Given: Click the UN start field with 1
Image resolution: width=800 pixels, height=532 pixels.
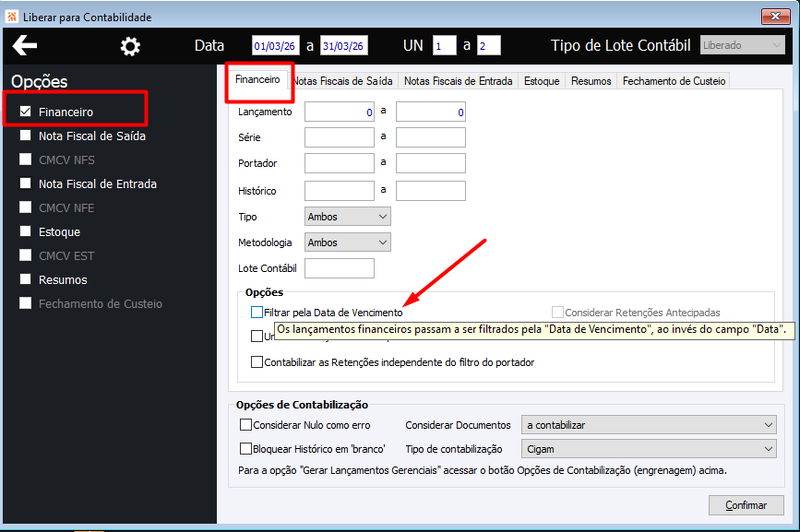Looking at the screenshot, I should point(444,46).
